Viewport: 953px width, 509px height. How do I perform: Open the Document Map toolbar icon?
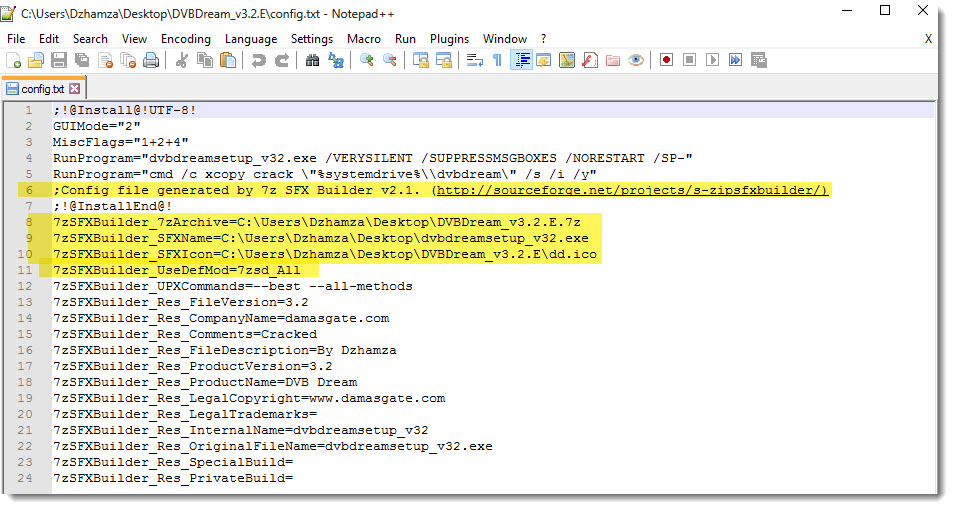tap(567, 60)
